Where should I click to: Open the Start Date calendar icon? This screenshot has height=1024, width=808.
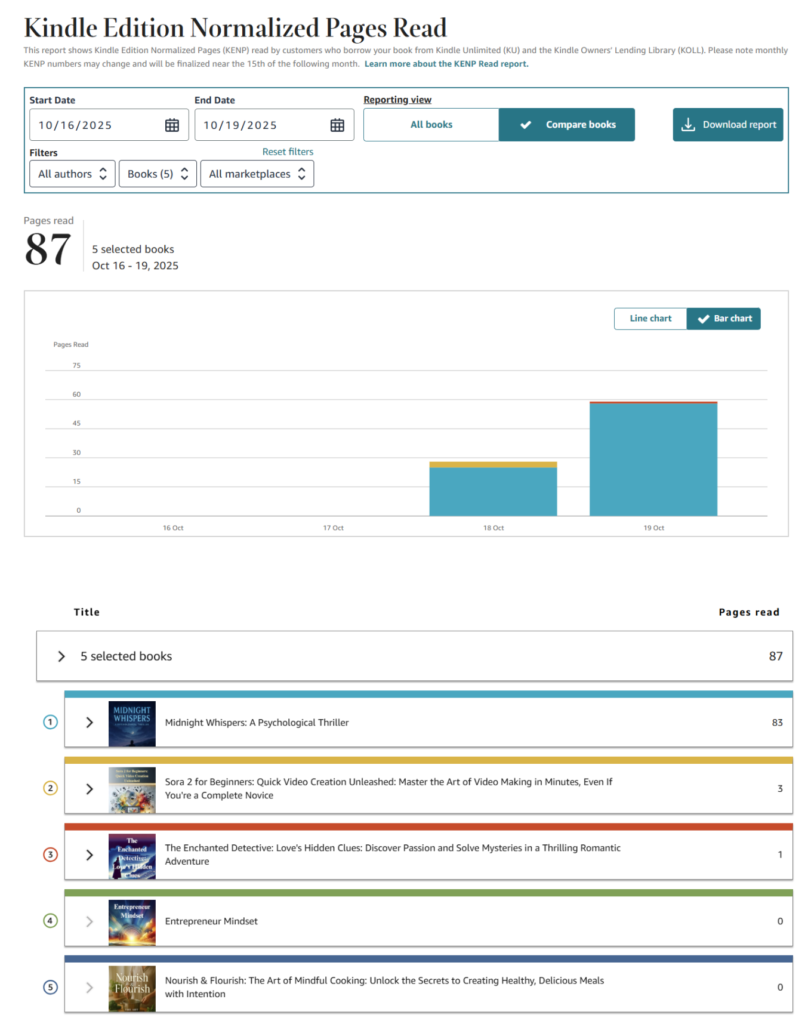[x=172, y=125]
